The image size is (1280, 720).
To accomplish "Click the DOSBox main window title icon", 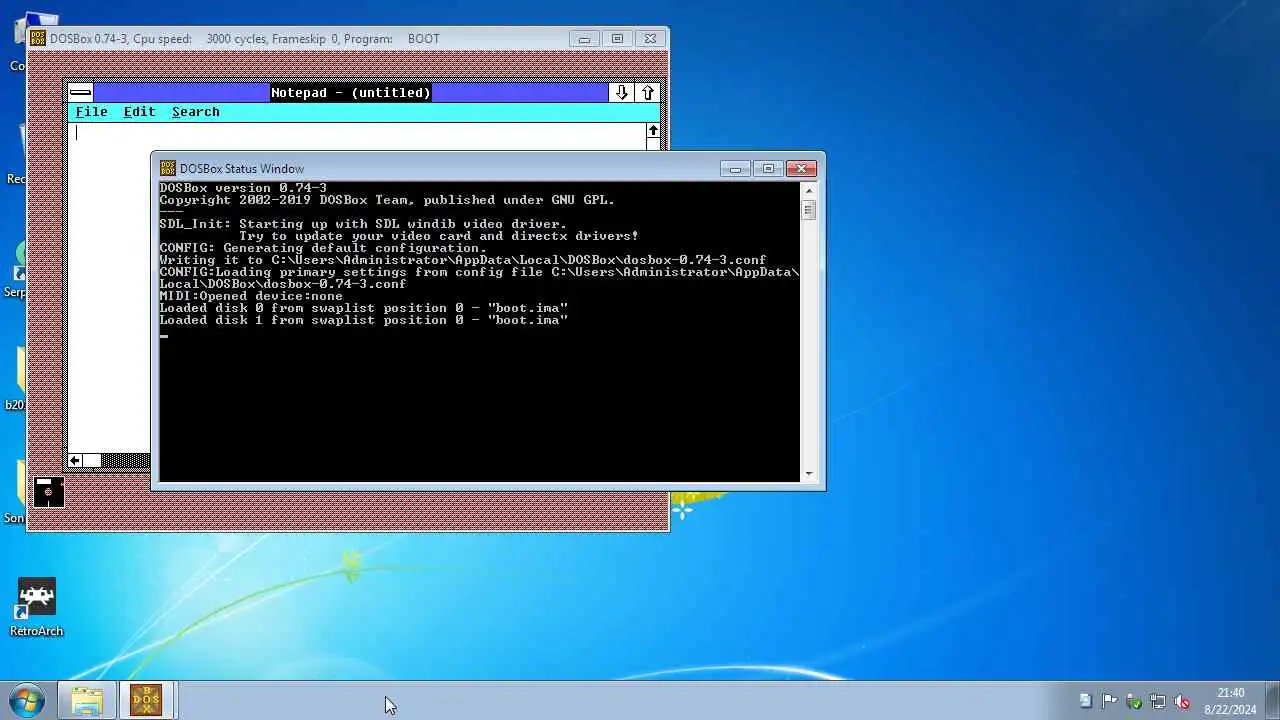I will (x=38, y=39).
